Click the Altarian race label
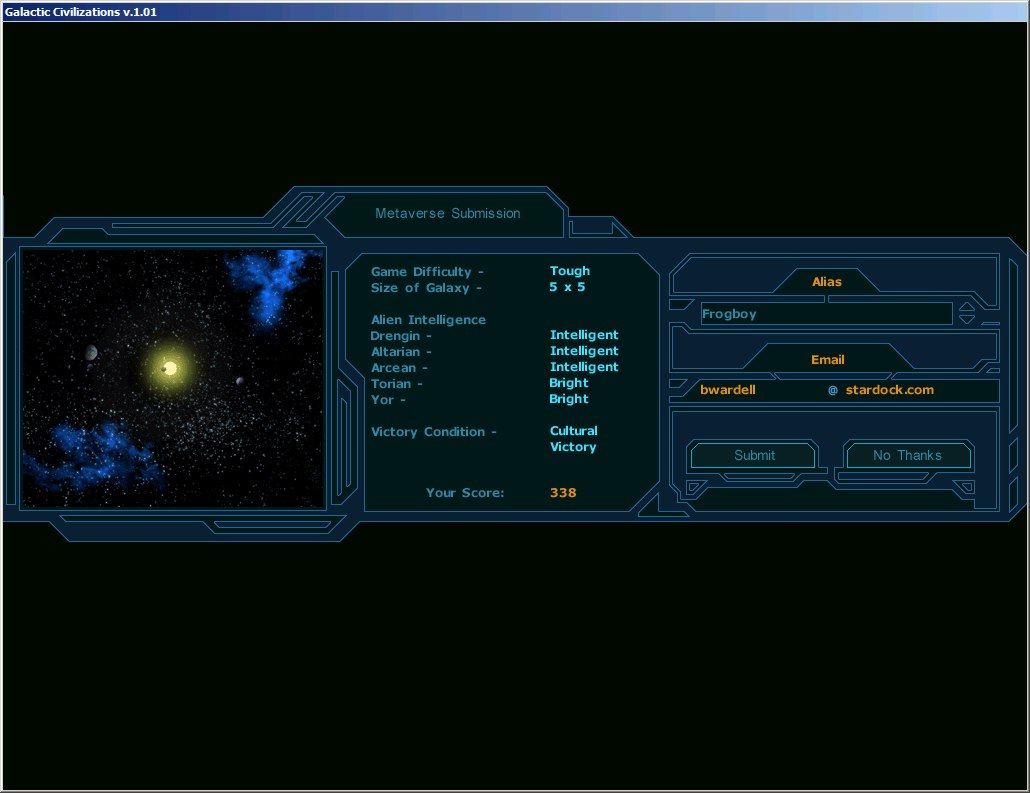 tap(401, 352)
